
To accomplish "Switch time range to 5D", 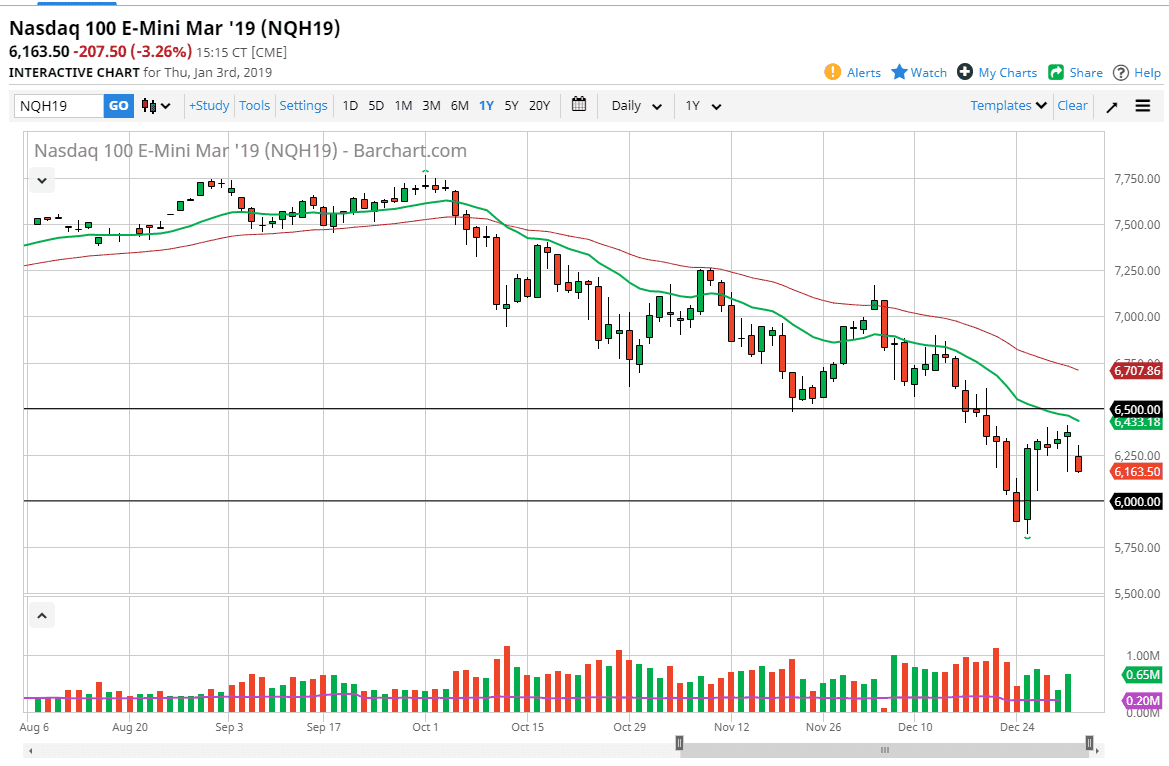I will click(376, 105).
